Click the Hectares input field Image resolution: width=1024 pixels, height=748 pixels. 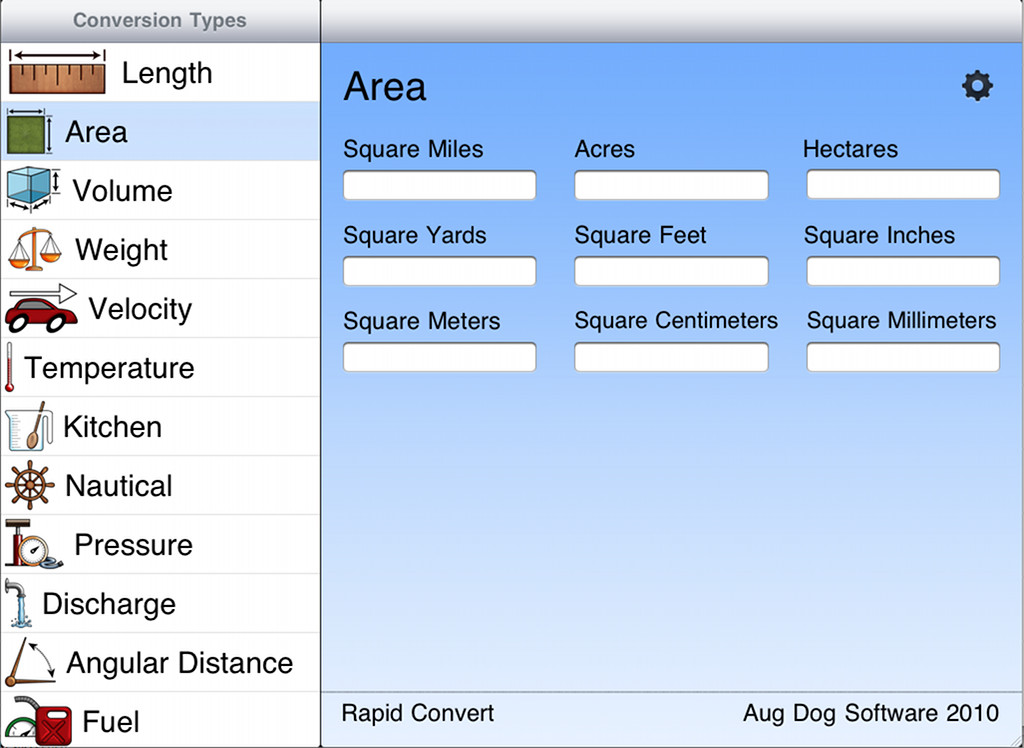pyautogui.click(x=903, y=185)
